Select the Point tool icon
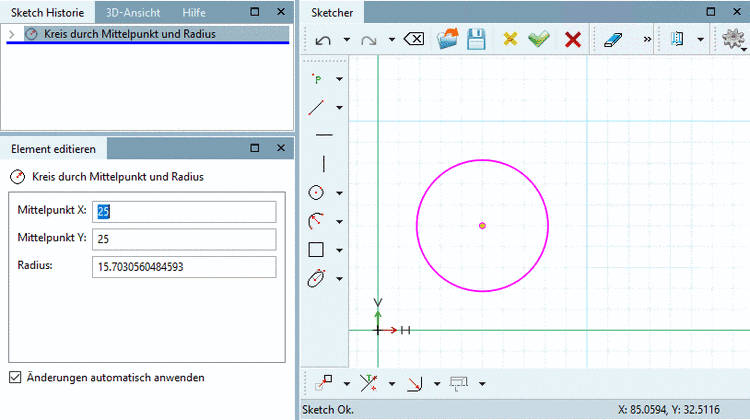This screenshot has height=420, width=750. [x=317, y=79]
